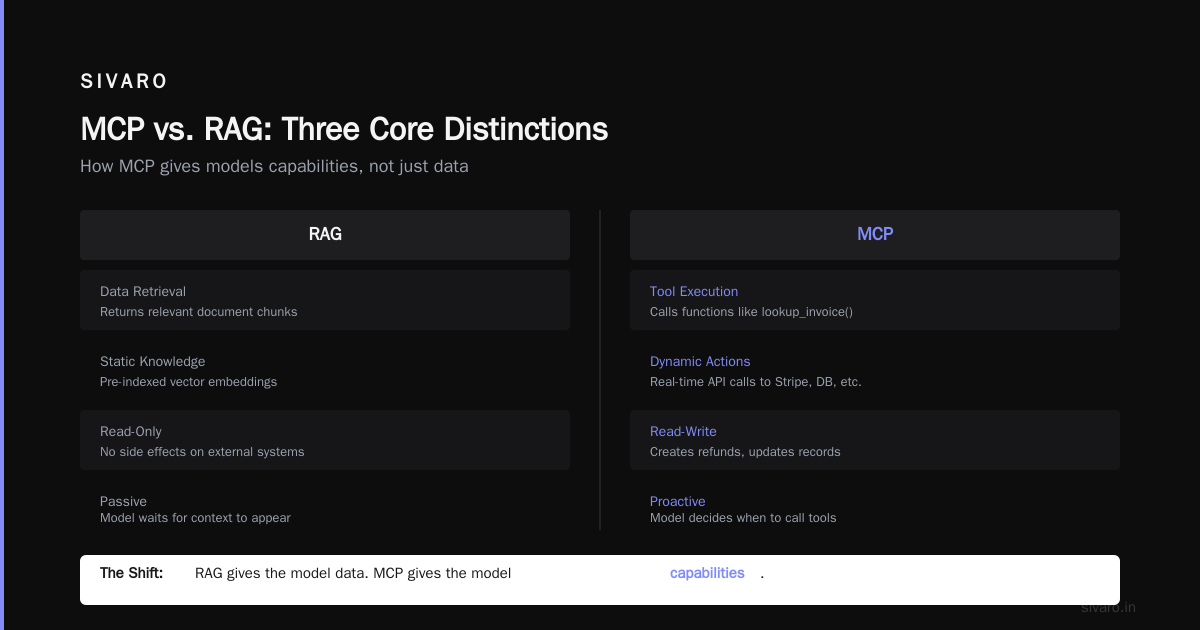This screenshot has height=630, width=1200.
Task: Click The Shift label
Action: tap(131, 573)
